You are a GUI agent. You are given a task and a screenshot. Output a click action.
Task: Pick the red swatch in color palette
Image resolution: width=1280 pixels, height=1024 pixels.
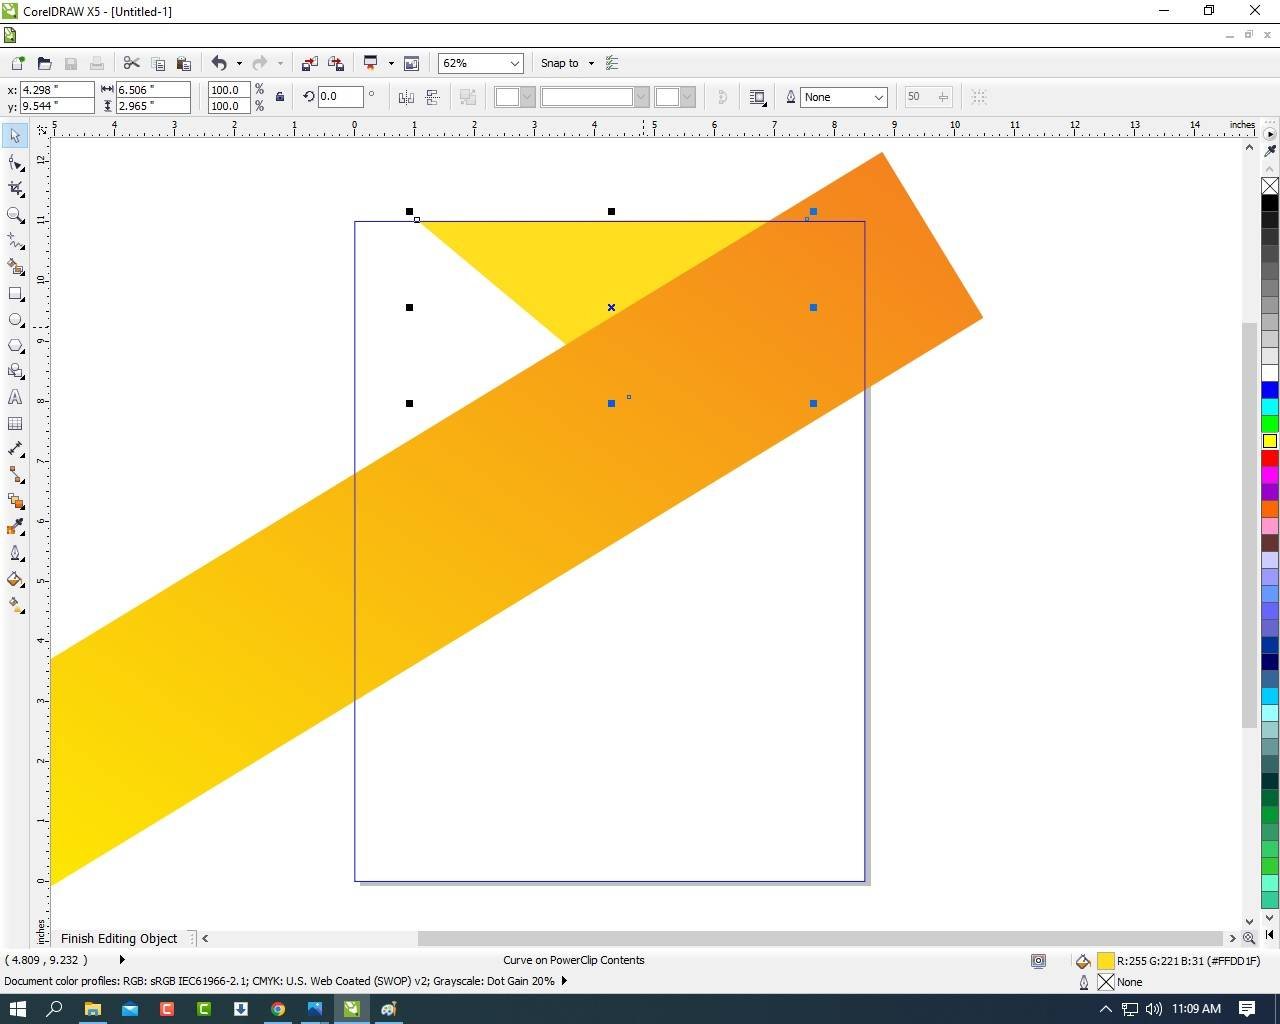(x=1269, y=458)
